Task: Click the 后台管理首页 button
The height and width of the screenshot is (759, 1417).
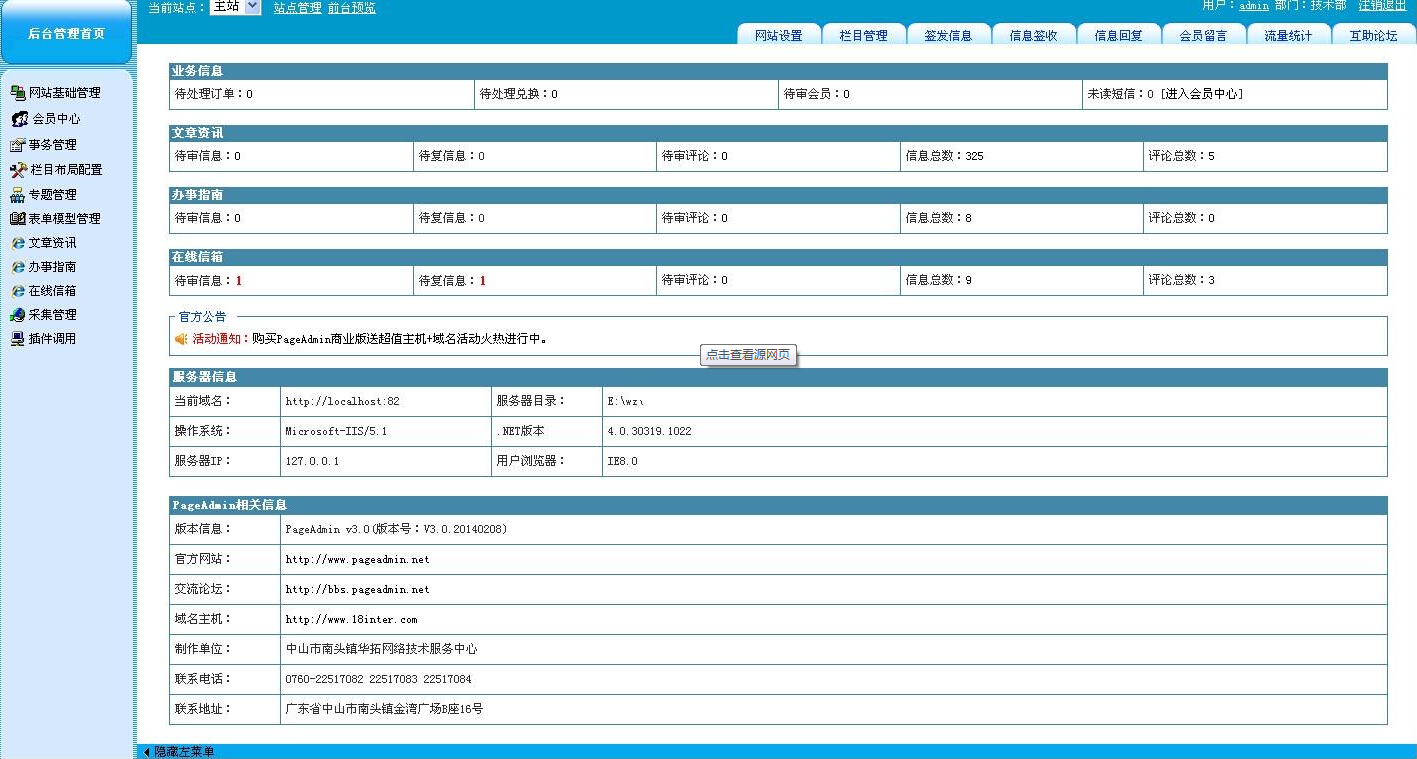Action: (66, 33)
